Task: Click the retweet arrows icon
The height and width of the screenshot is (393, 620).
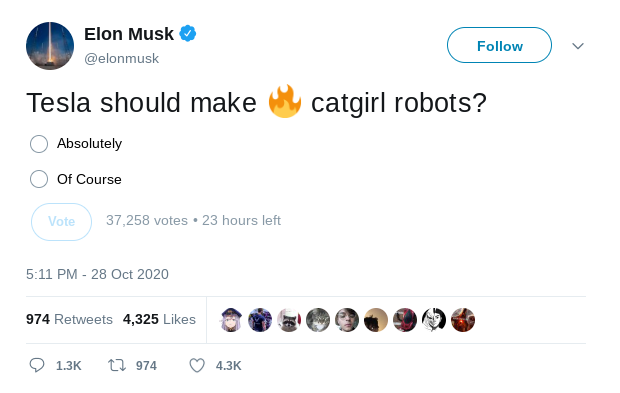Action: point(117,365)
